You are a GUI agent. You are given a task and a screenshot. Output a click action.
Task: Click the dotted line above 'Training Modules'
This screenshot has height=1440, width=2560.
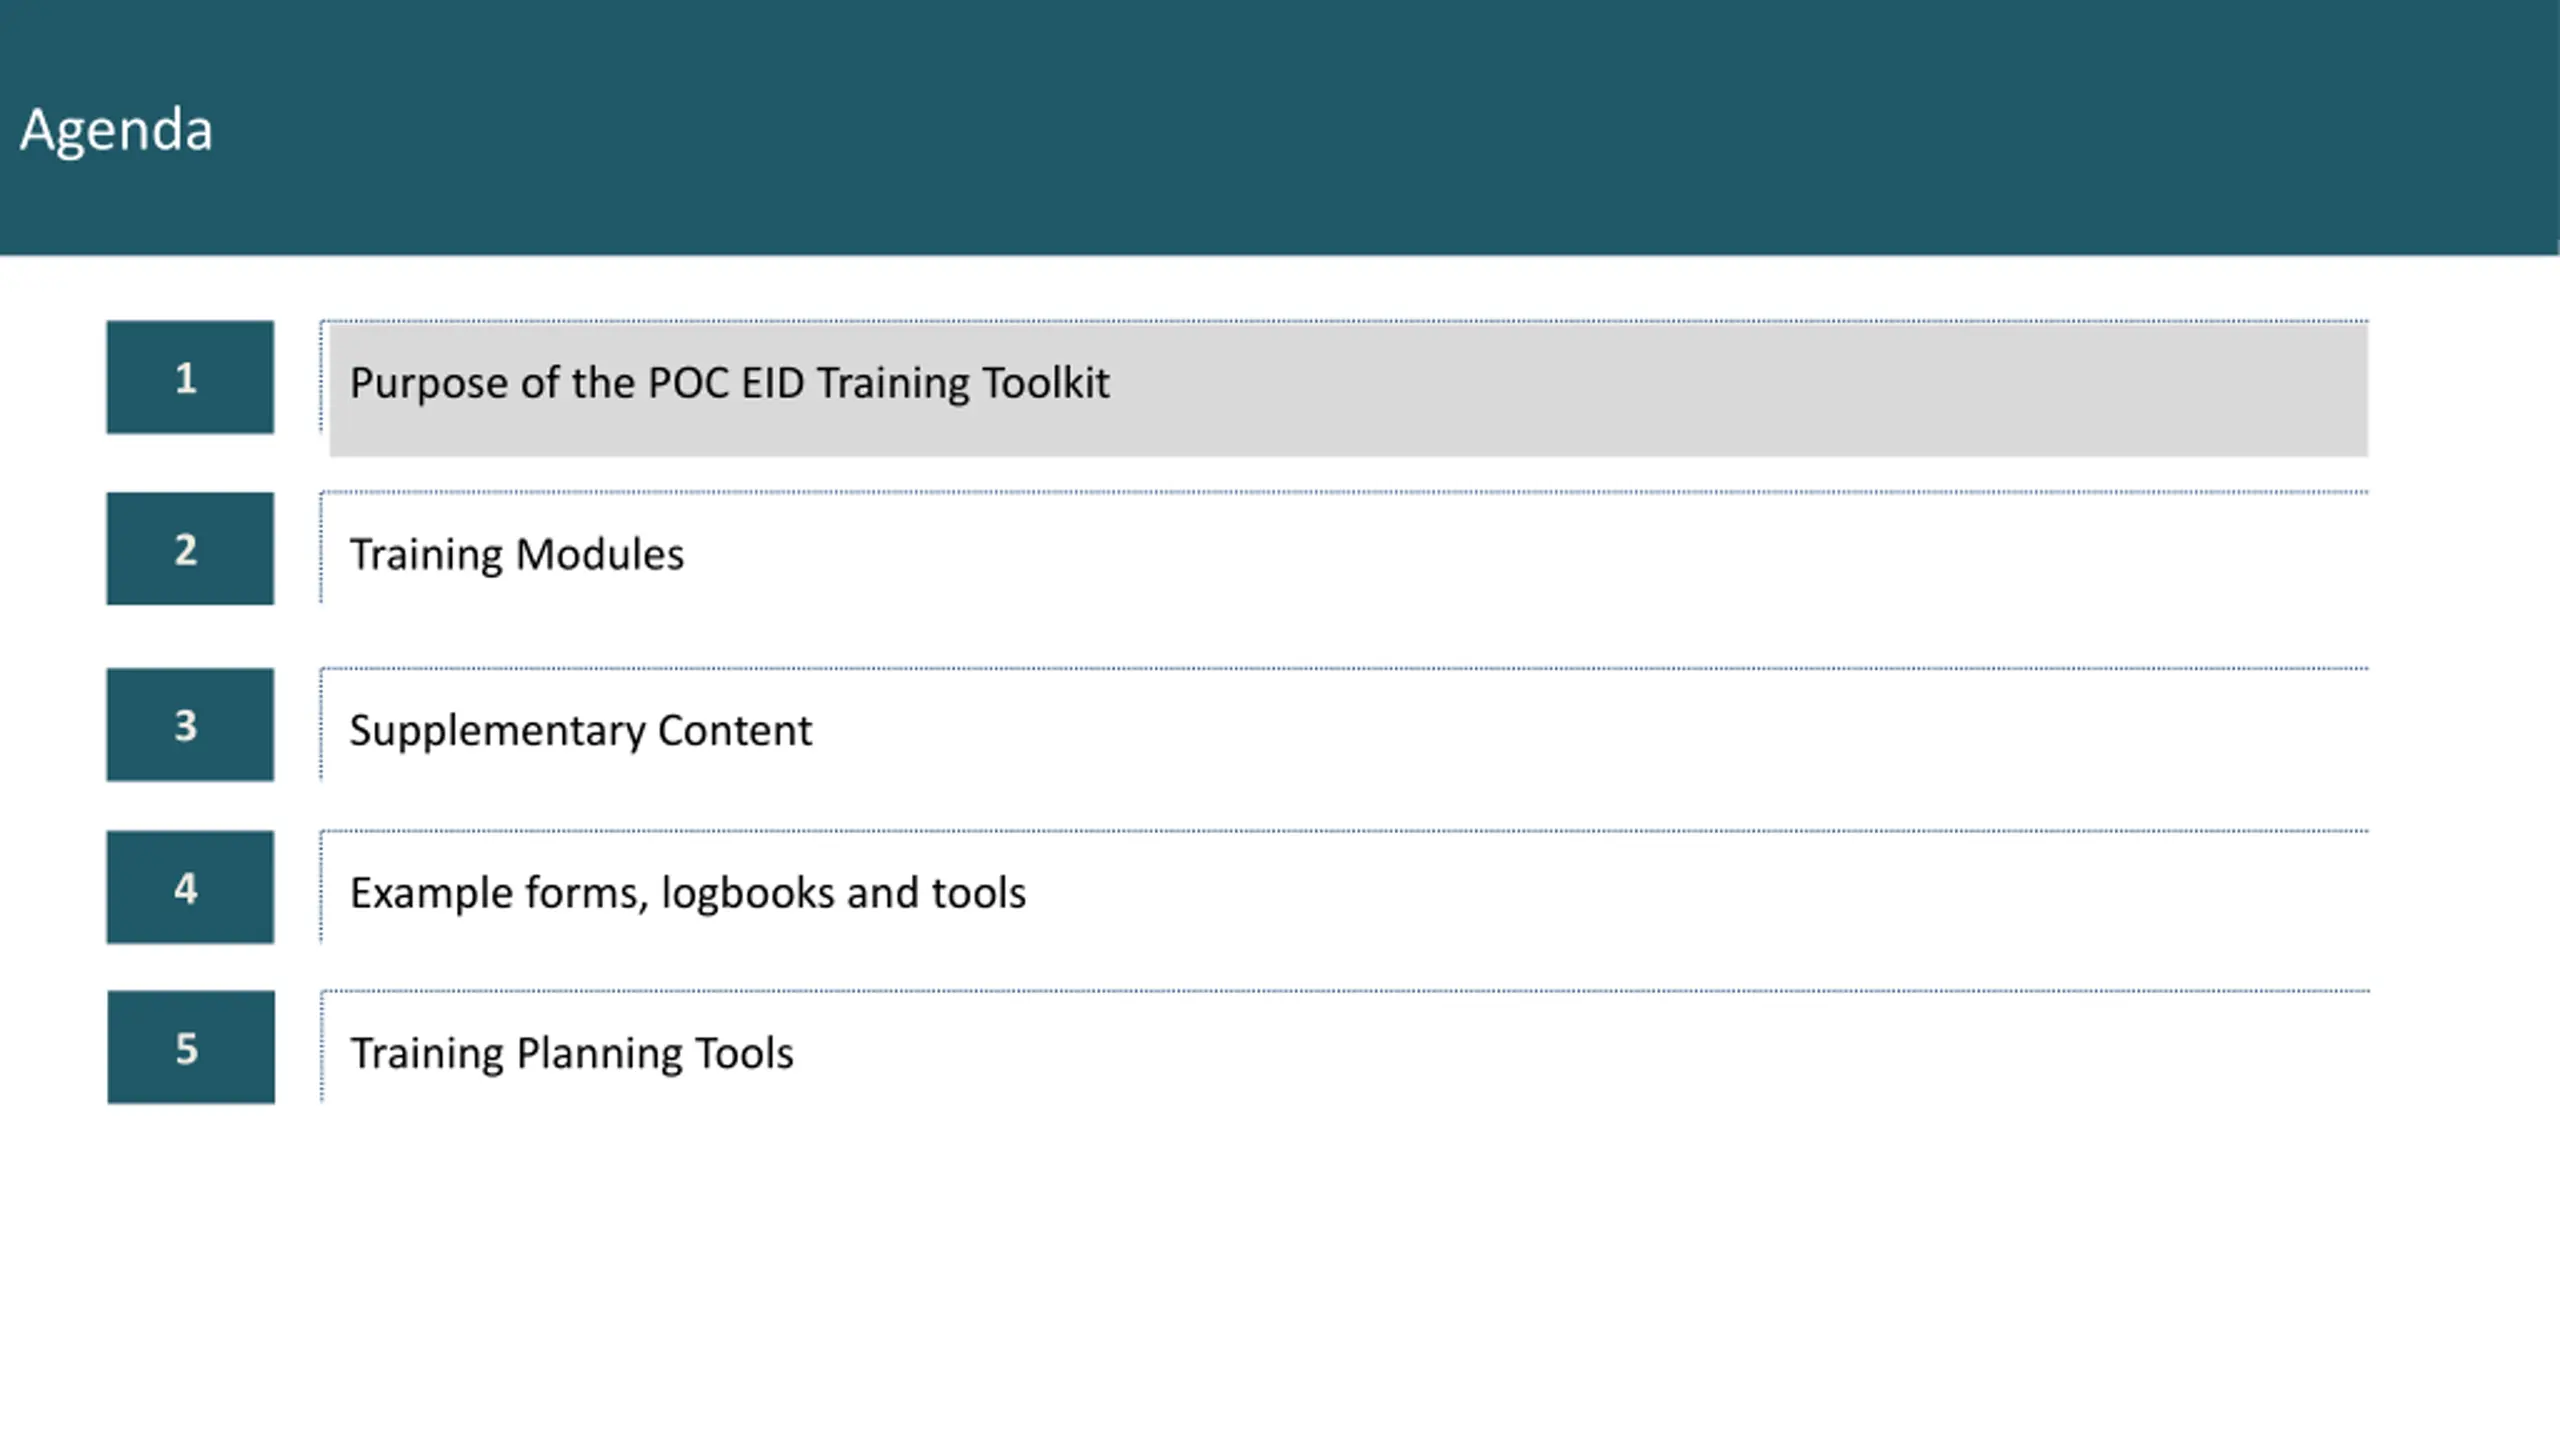click(x=1344, y=492)
